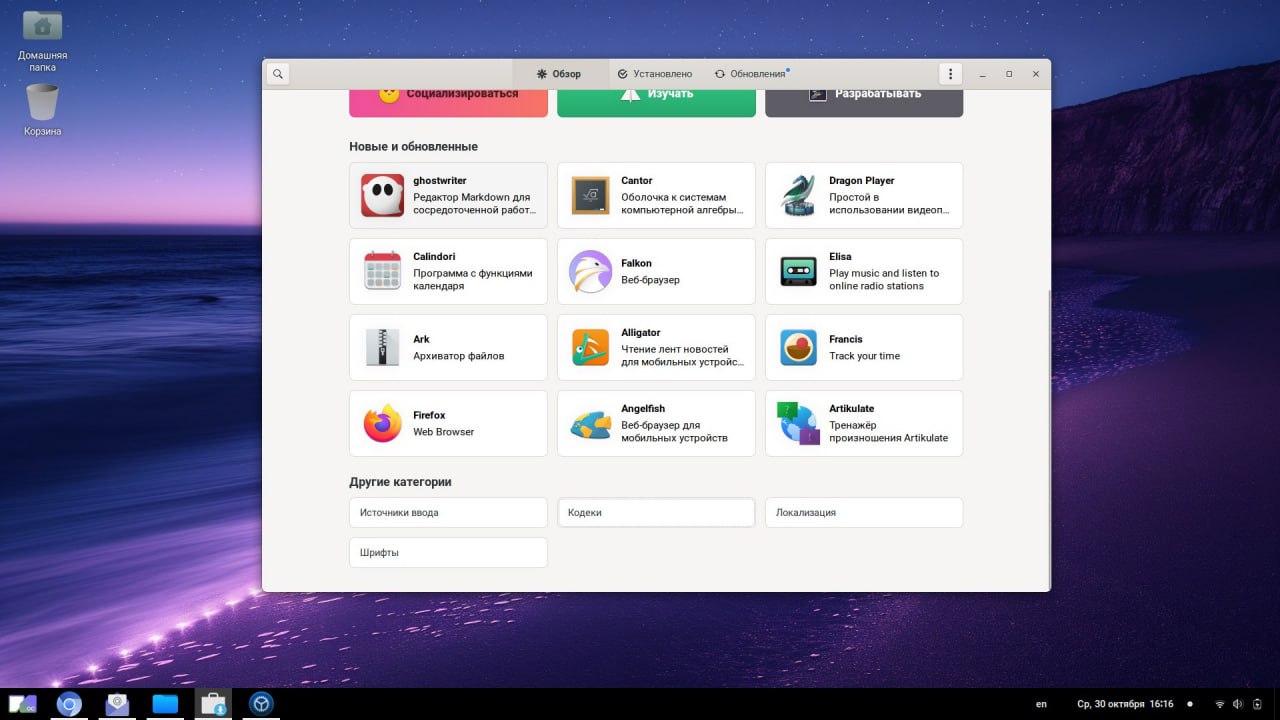This screenshot has height=720, width=1280.
Task: Click the Falkon browser icon
Action: tap(590, 271)
